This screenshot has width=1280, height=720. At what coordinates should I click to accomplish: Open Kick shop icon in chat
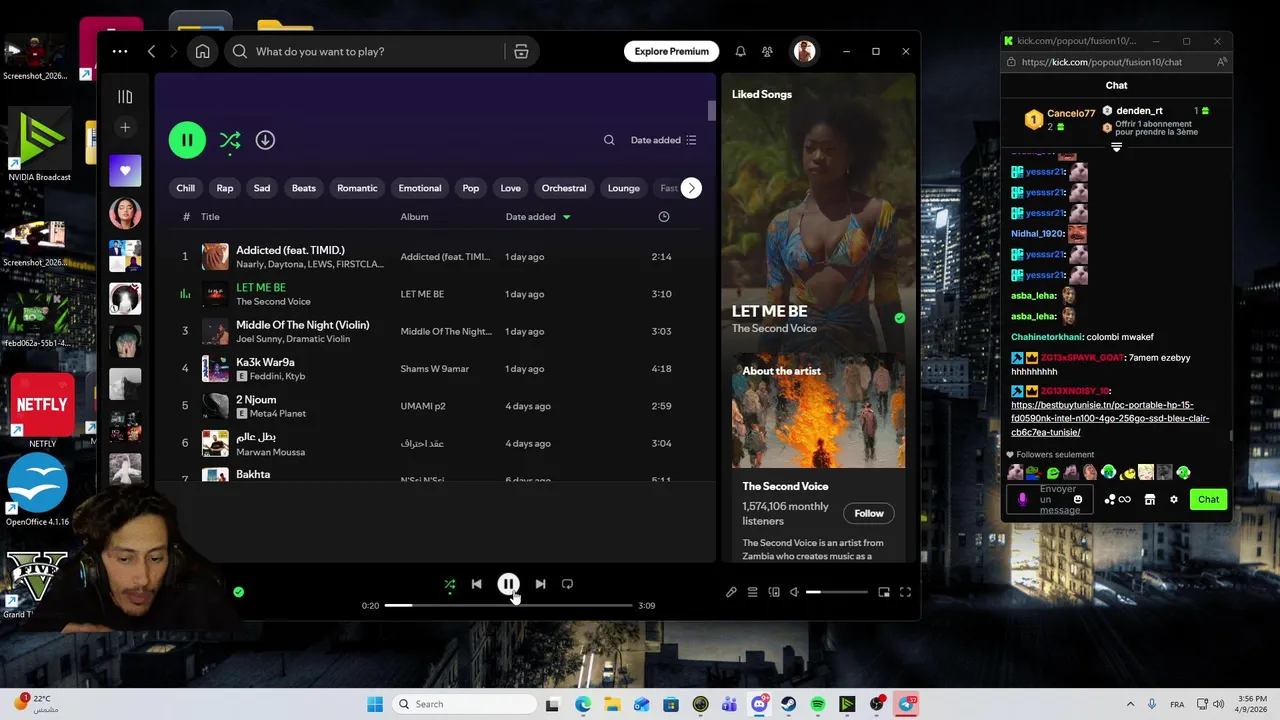[1150, 499]
